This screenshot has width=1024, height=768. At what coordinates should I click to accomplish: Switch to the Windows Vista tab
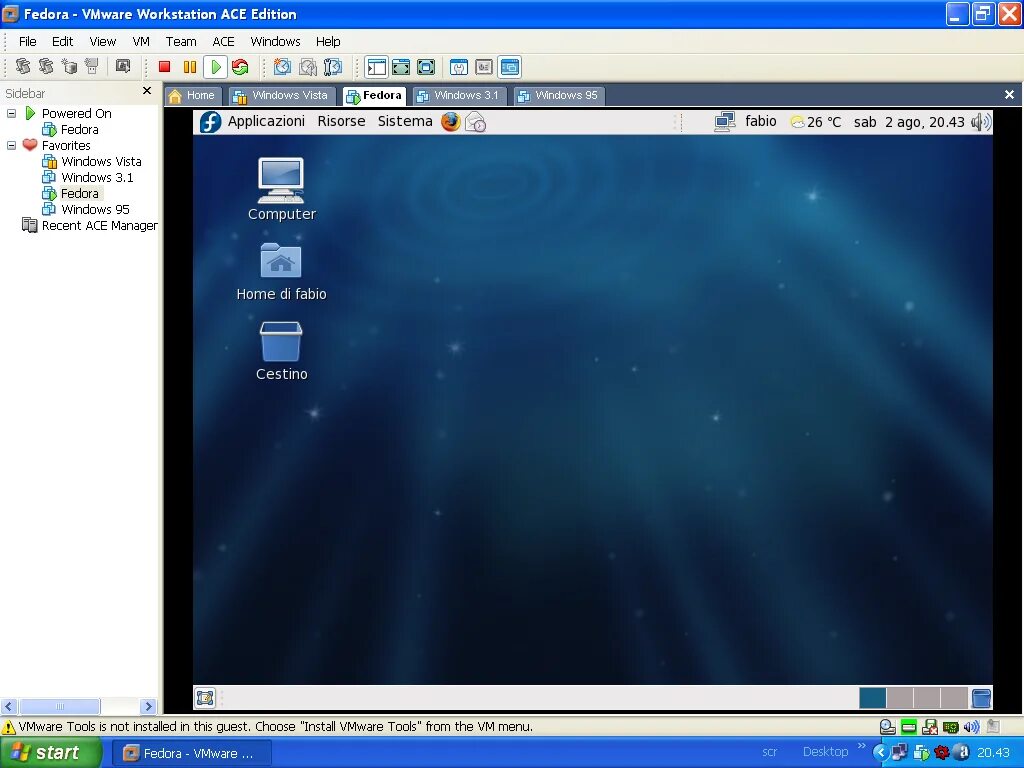[x=282, y=96]
